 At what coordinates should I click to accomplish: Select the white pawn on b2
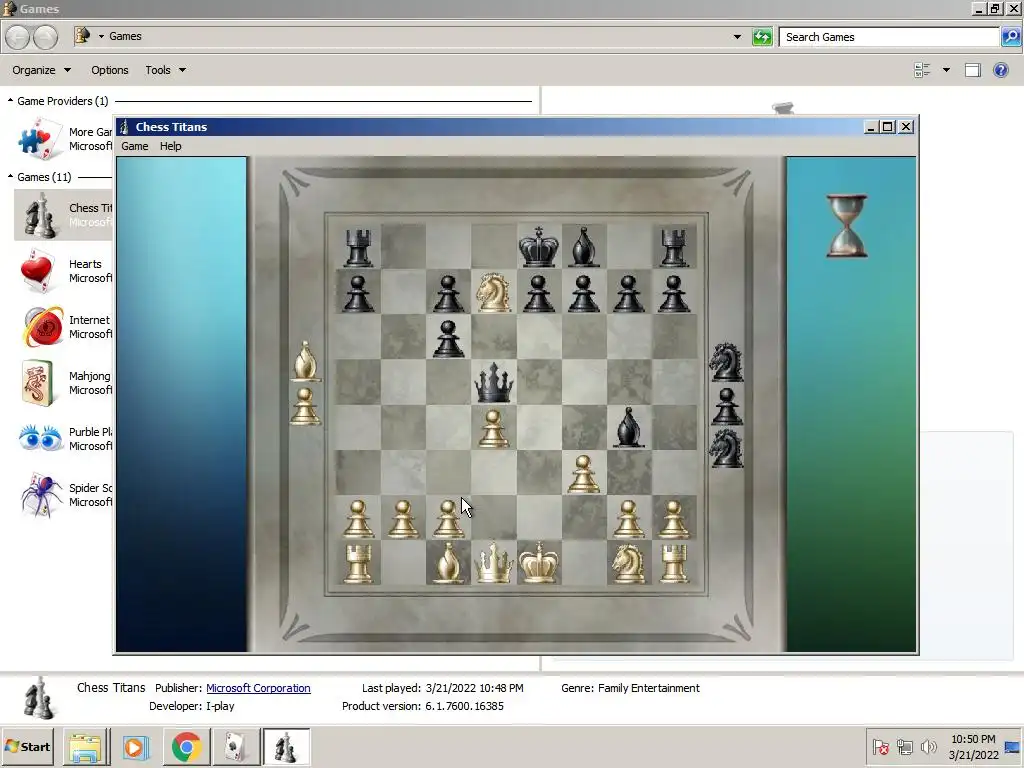click(x=403, y=519)
